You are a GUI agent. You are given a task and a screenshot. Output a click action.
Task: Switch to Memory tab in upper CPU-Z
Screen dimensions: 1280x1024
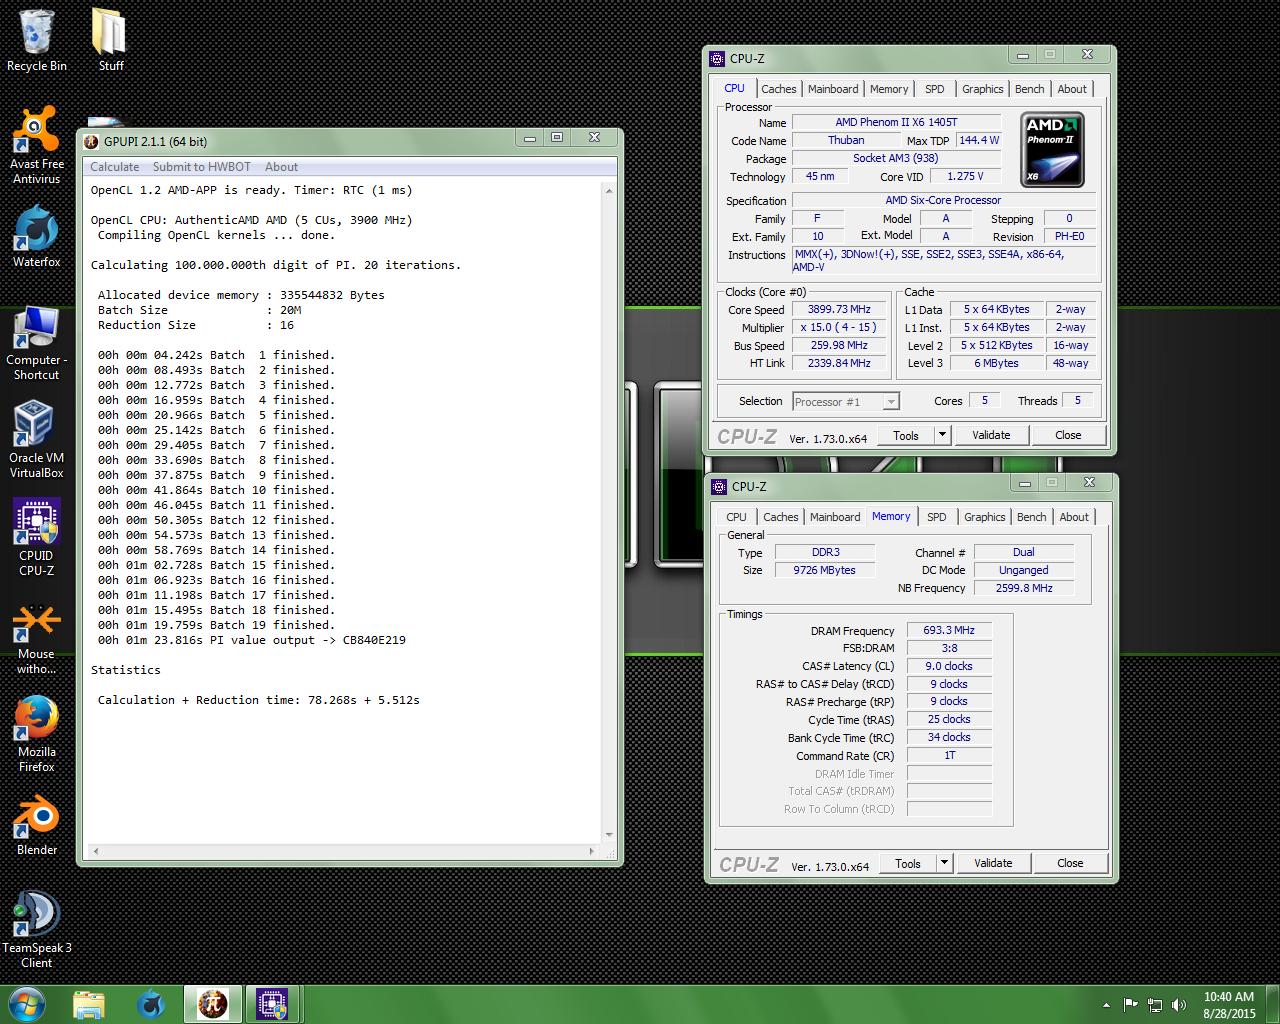[x=889, y=89]
